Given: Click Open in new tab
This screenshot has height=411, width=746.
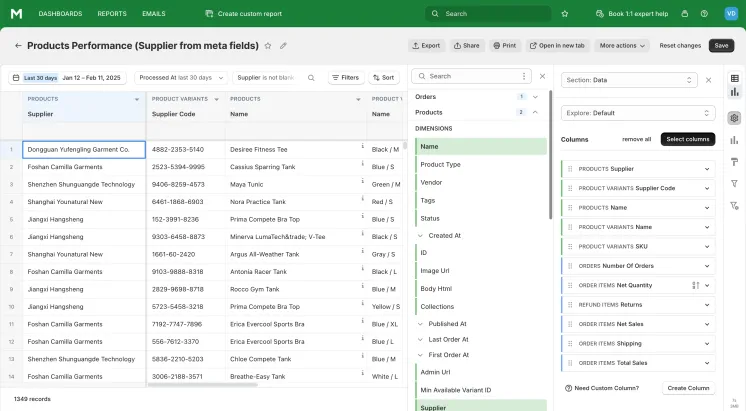Looking at the screenshot, I should pyautogui.click(x=557, y=46).
